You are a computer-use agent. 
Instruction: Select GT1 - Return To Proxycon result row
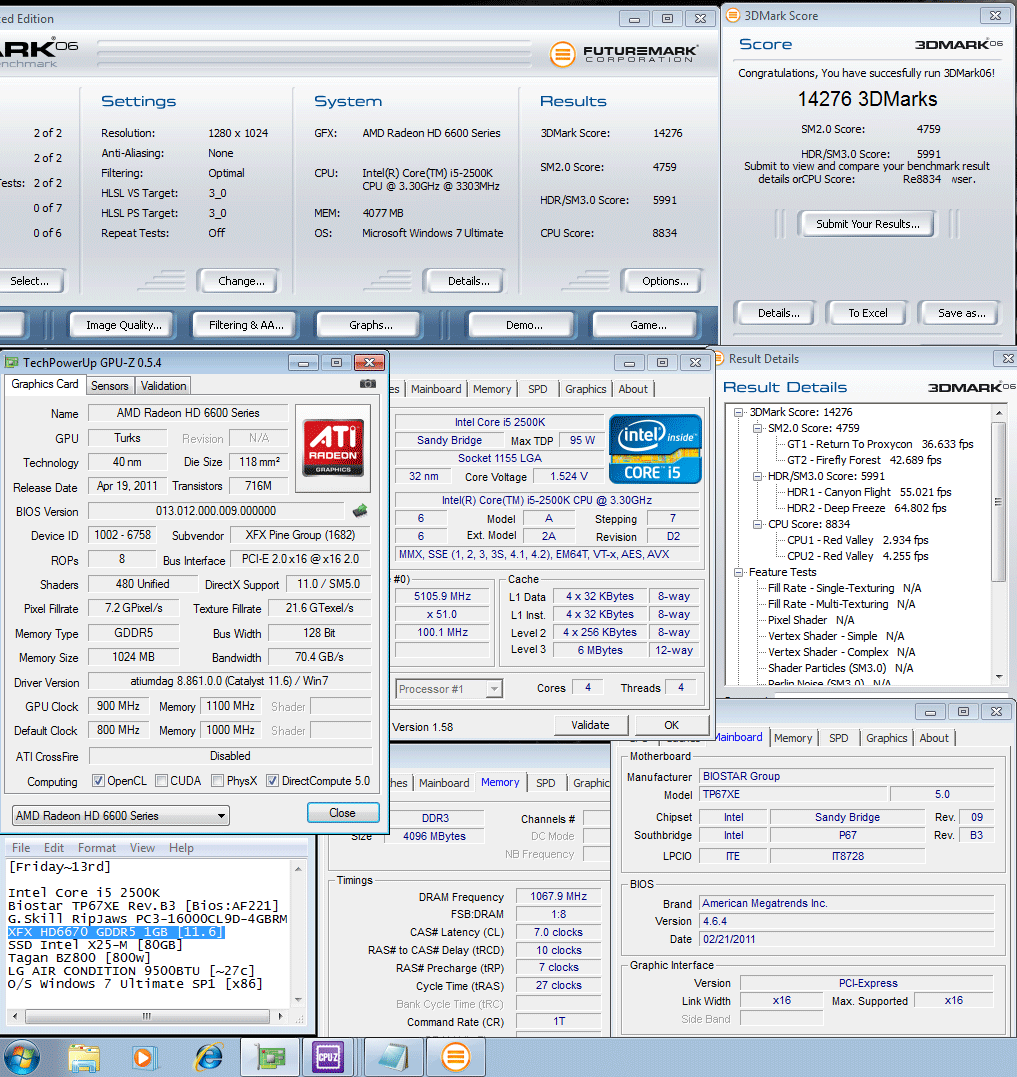880,444
